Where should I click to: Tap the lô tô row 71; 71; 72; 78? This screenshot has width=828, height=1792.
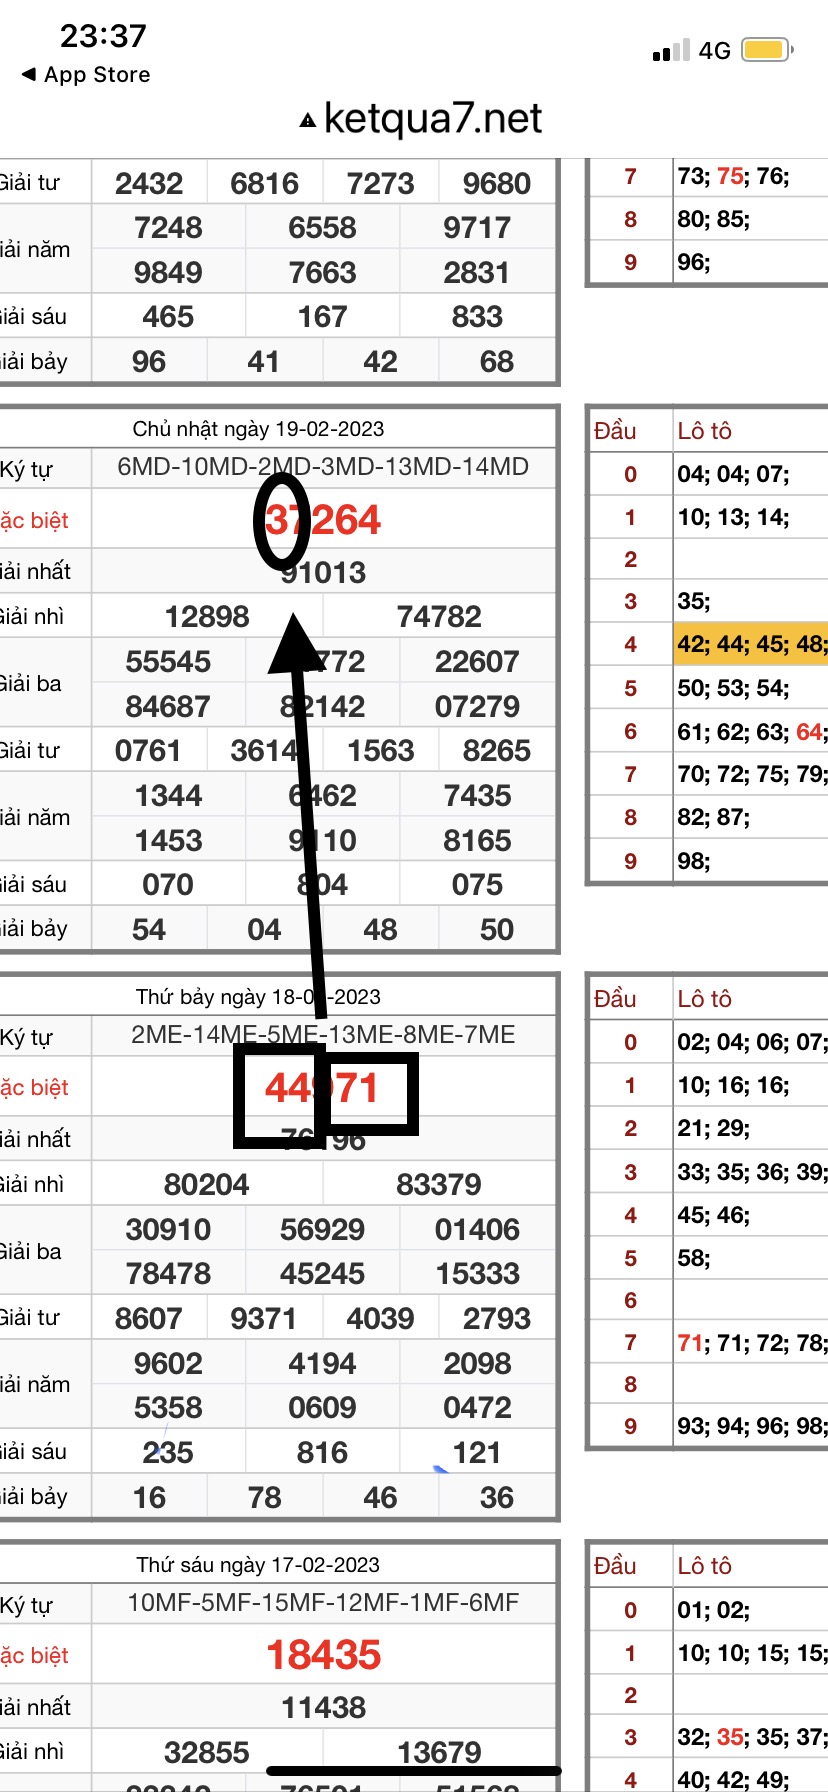pos(751,1343)
